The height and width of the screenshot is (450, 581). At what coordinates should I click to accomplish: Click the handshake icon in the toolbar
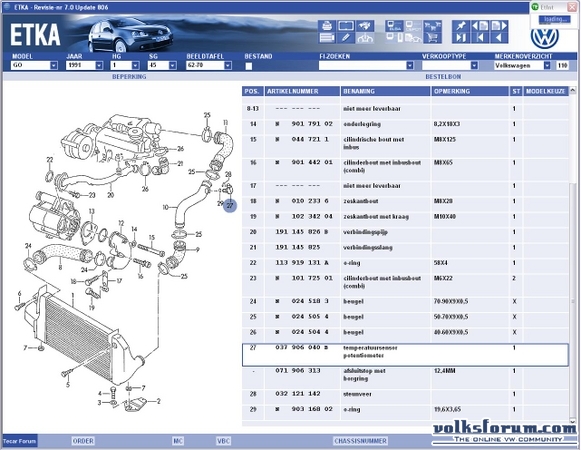click(x=365, y=26)
